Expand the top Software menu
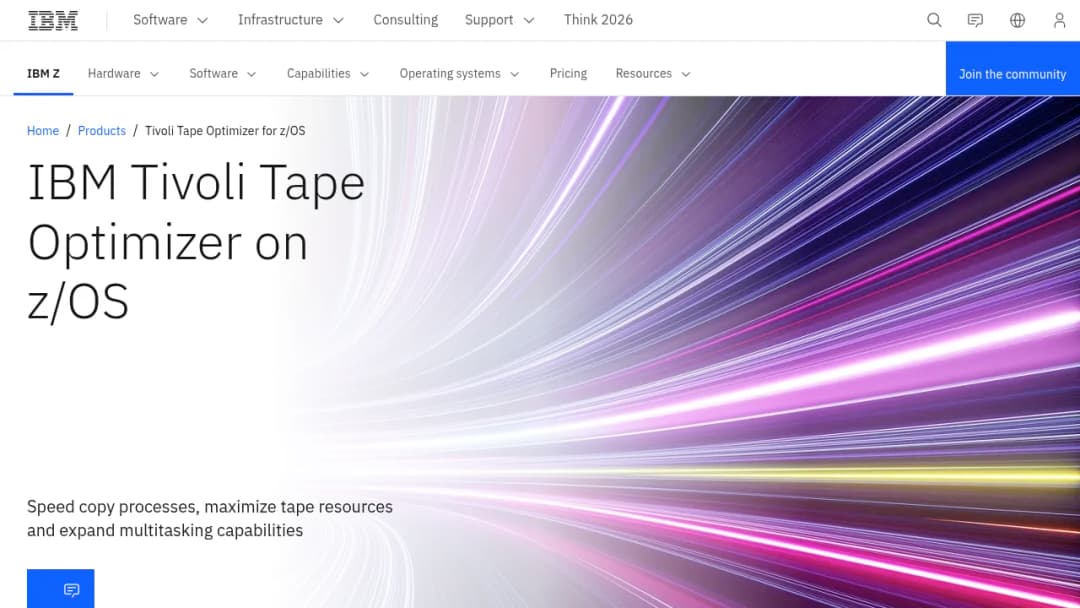The height and width of the screenshot is (608, 1080). pyautogui.click(x=170, y=20)
